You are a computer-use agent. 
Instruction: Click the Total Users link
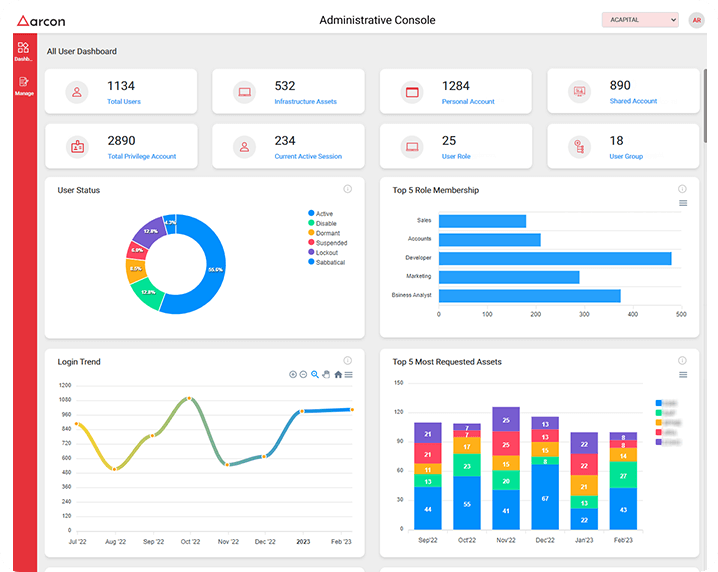pos(123,101)
